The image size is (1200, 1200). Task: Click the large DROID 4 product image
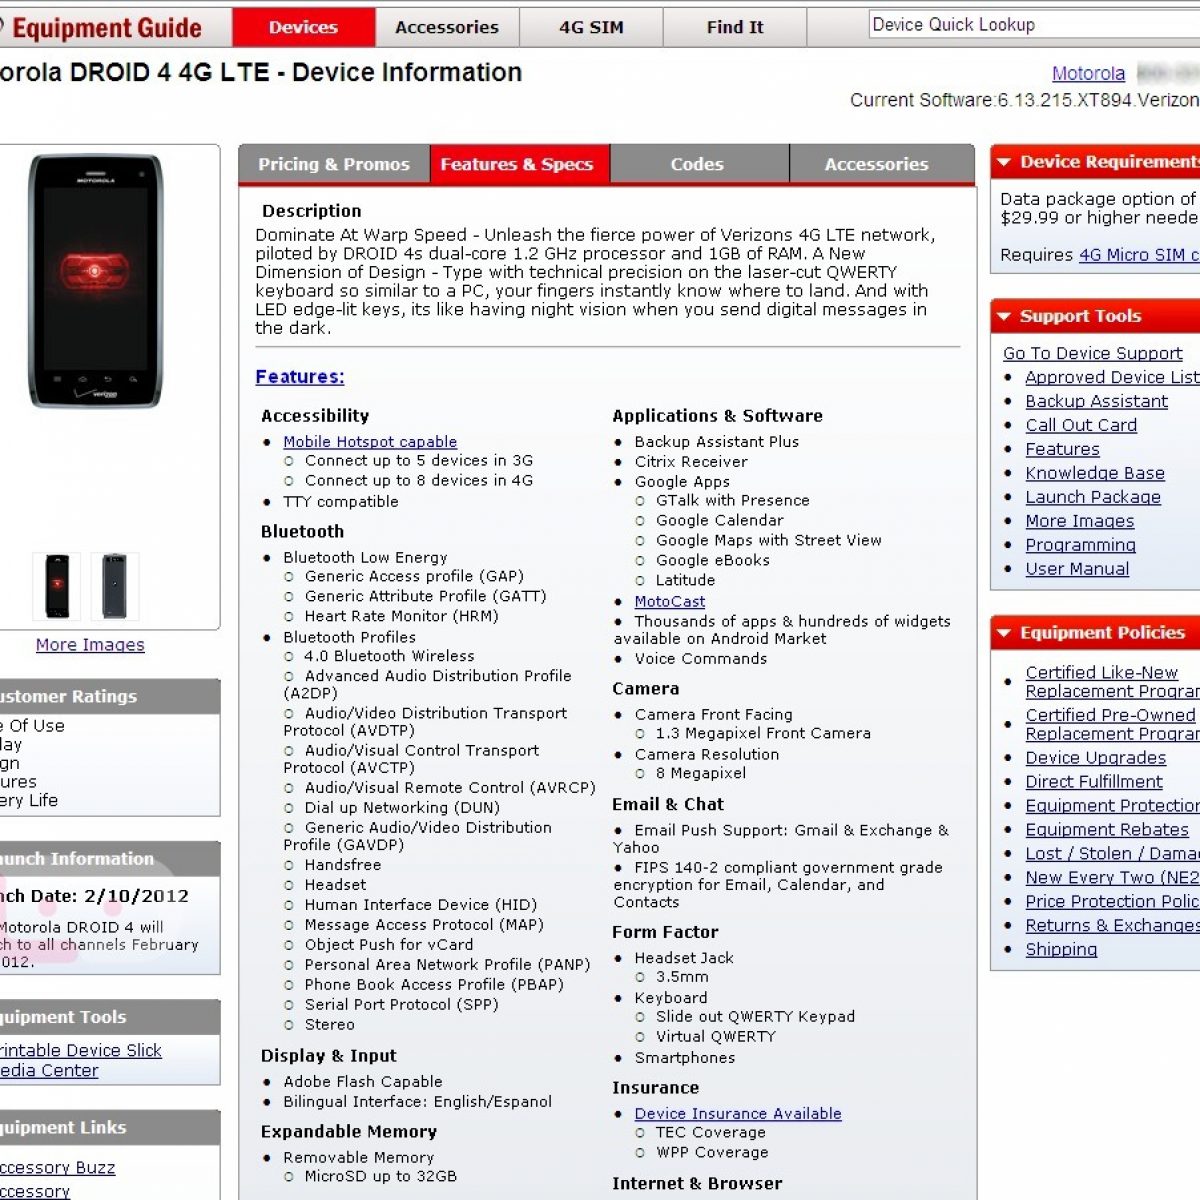(96, 281)
